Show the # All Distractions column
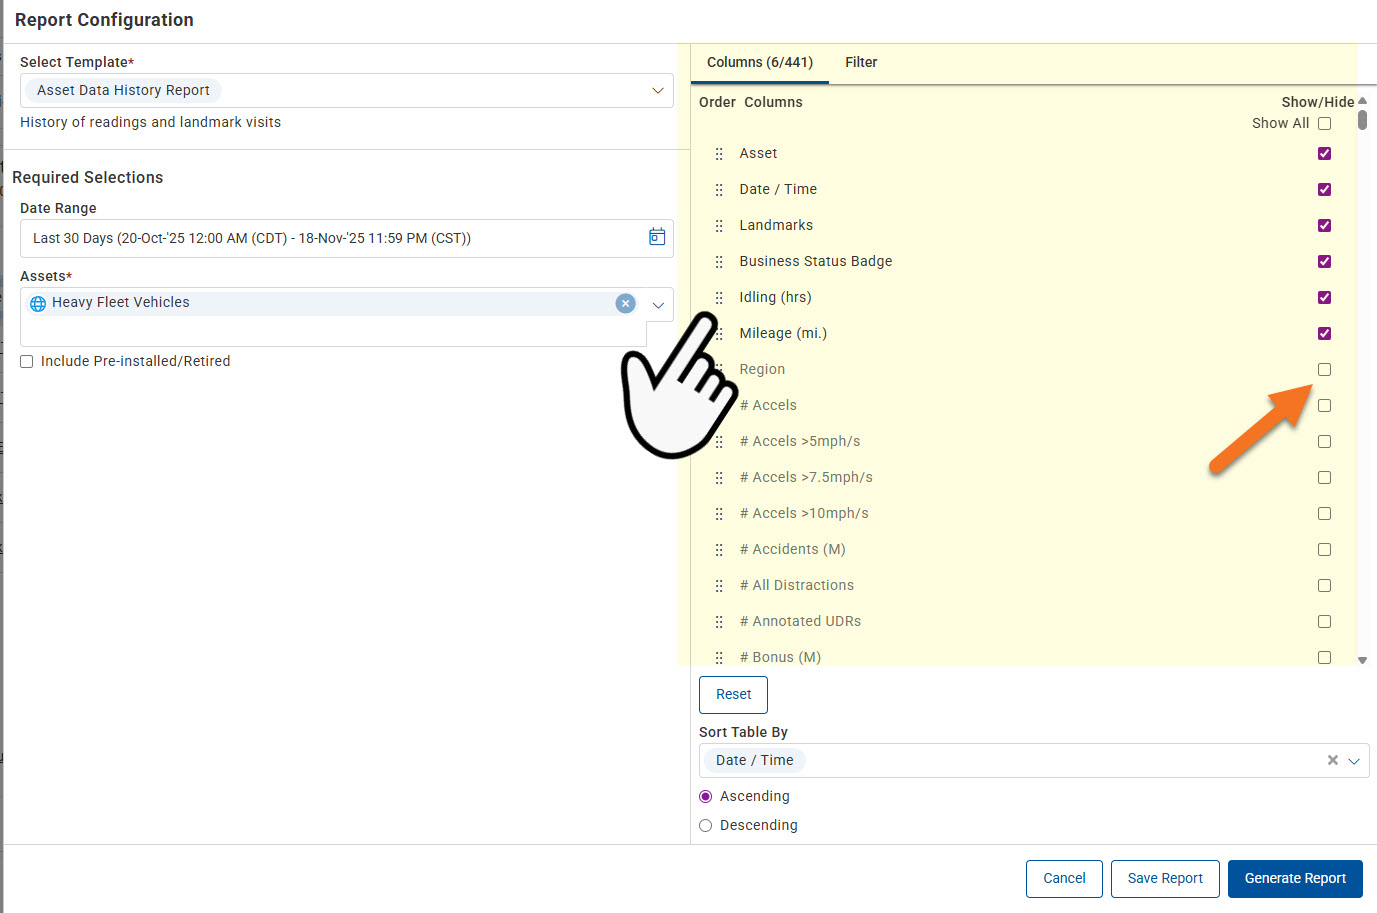Screen dimensions: 1377x913 click(1324, 586)
